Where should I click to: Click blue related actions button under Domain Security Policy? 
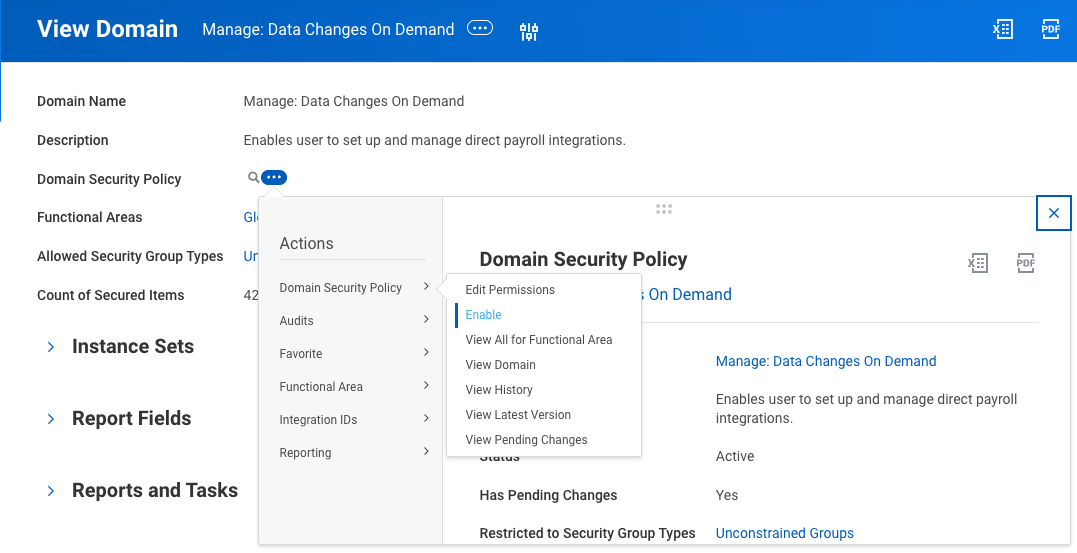(x=274, y=178)
